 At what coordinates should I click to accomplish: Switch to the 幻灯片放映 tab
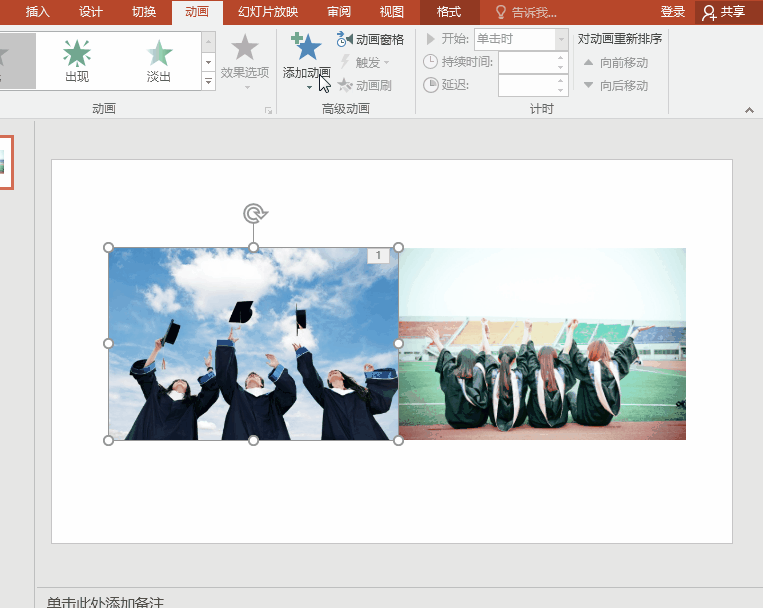(268, 12)
